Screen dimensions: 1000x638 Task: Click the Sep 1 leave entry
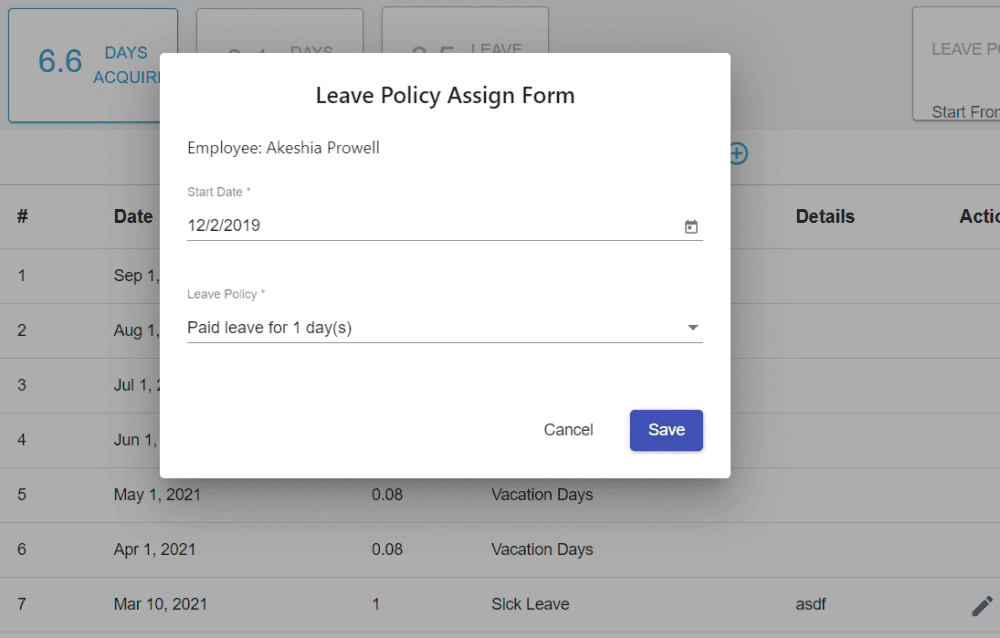136,275
